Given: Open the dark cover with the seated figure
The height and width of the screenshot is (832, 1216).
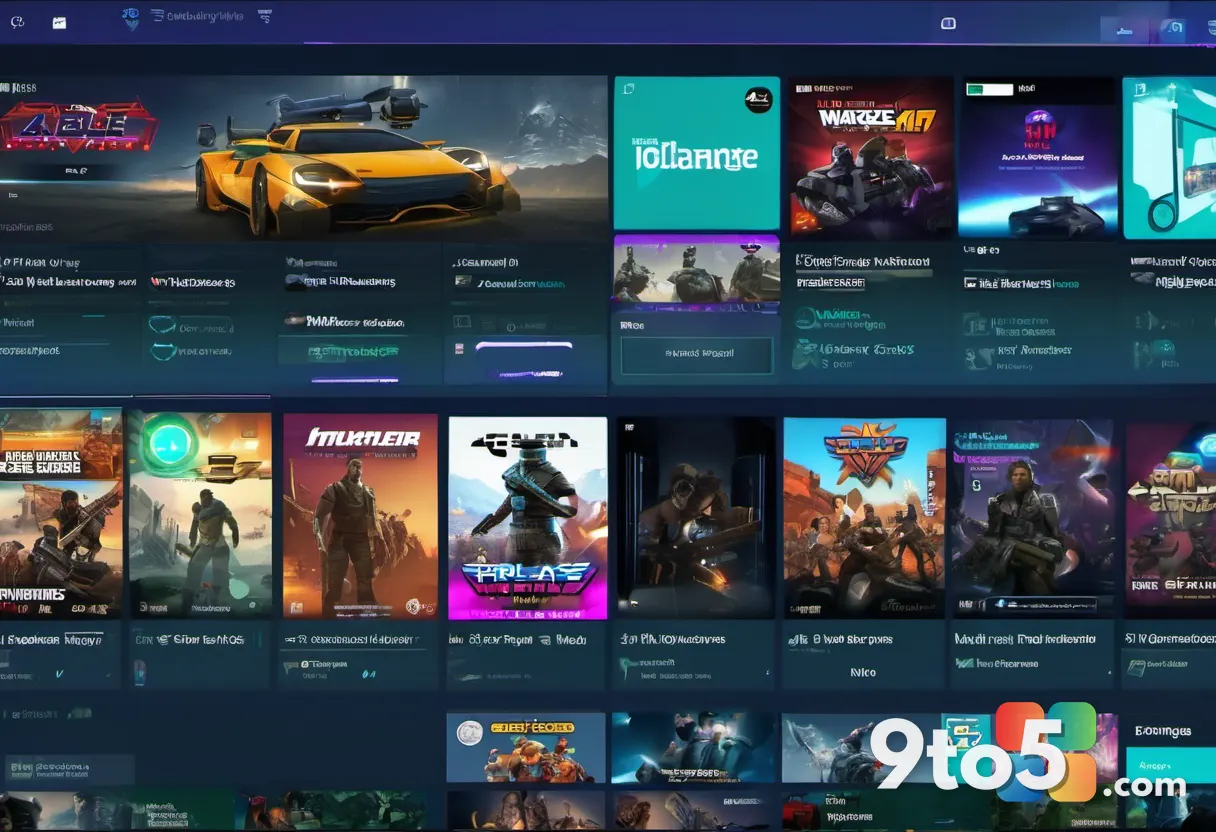Looking at the screenshot, I should coord(695,517).
